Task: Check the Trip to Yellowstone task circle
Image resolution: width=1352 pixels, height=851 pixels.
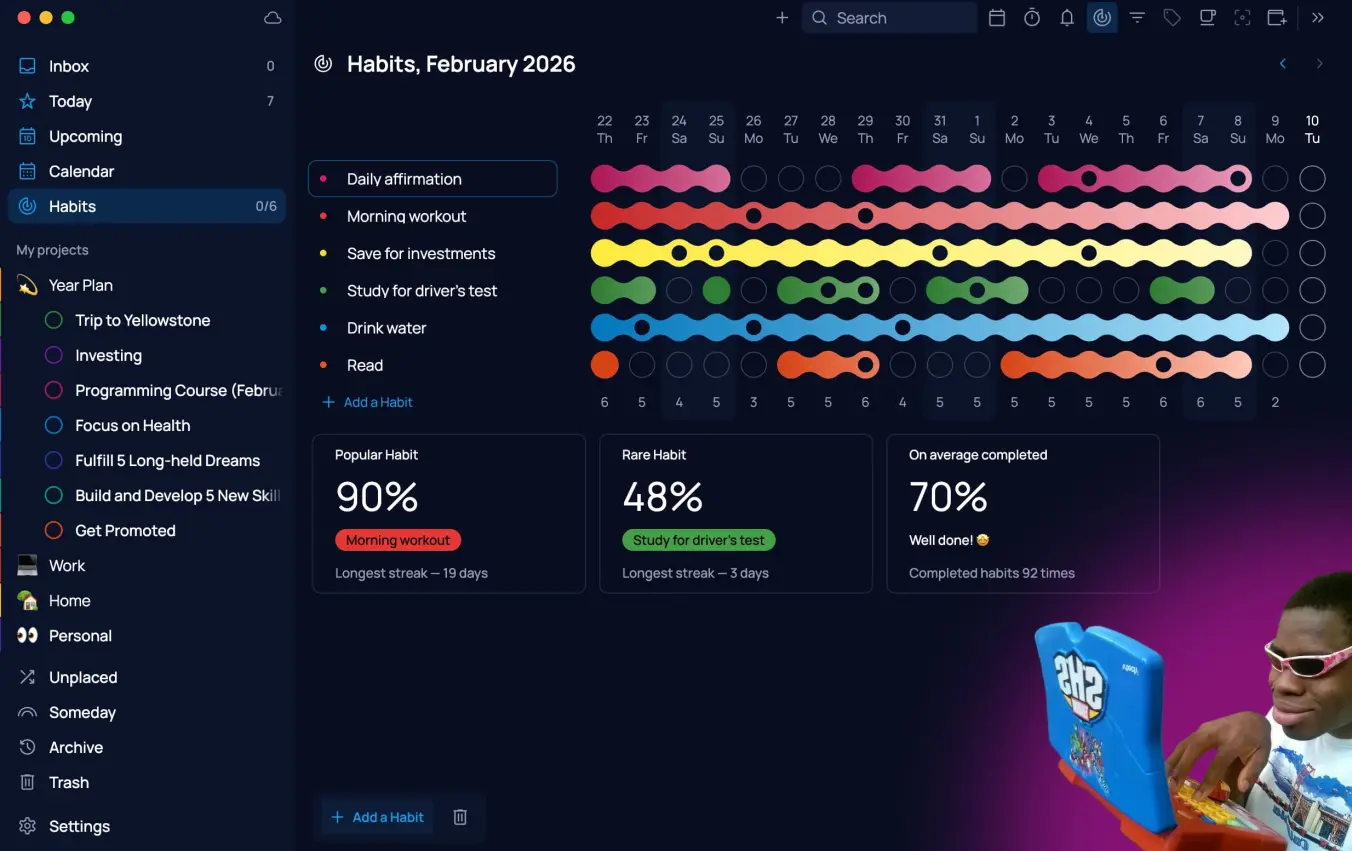Action: pyautogui.click(x=55, y=321)
